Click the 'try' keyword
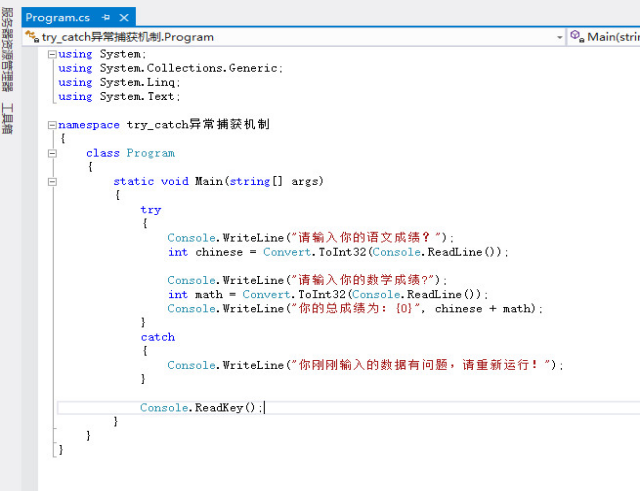The height and width of the screenshot is (491, 640). 151,210
